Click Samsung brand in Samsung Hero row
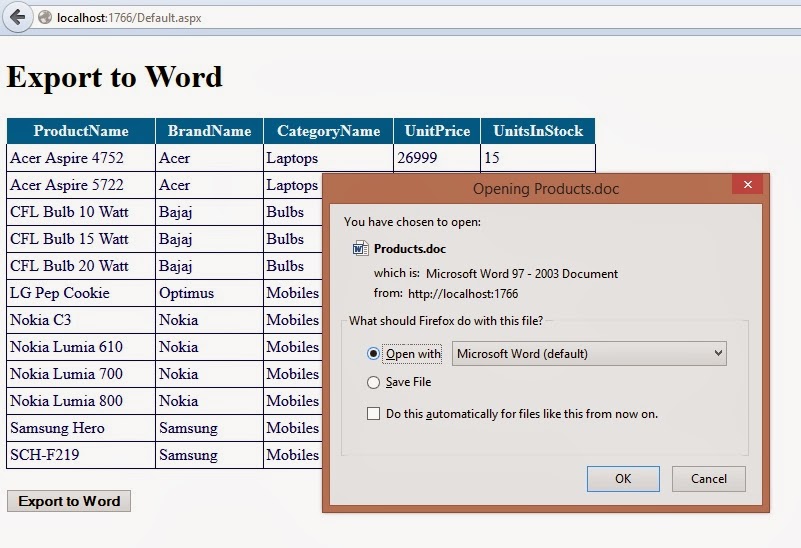 pyautogui.click(x=209, y=428)
